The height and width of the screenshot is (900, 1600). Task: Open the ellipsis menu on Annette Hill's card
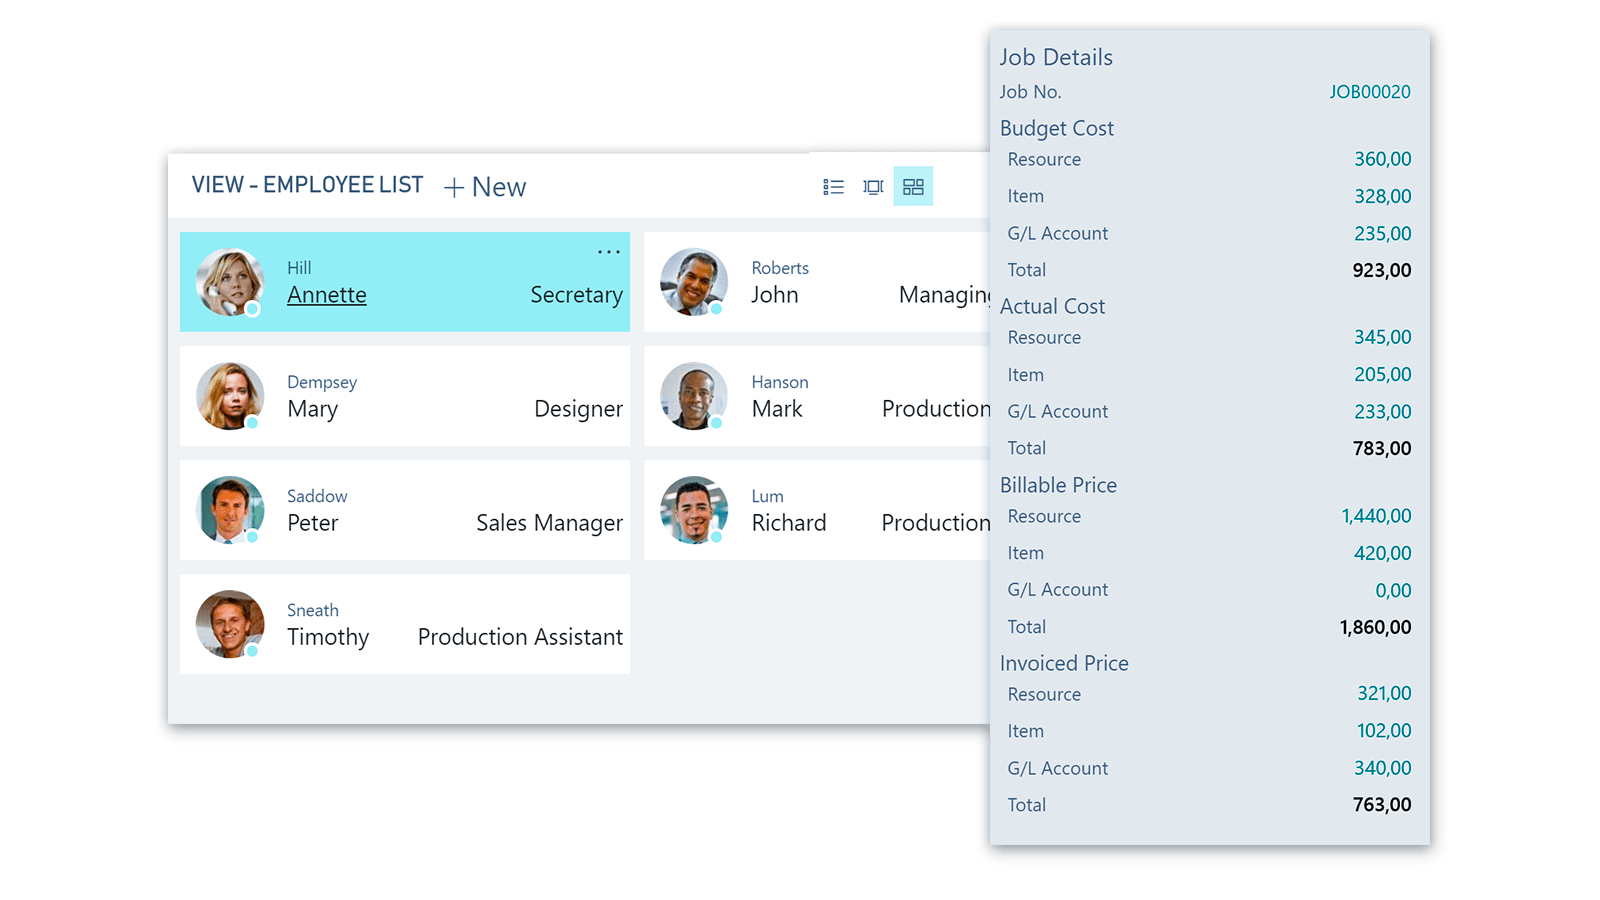pyautogui.click(x=608, y=252)
